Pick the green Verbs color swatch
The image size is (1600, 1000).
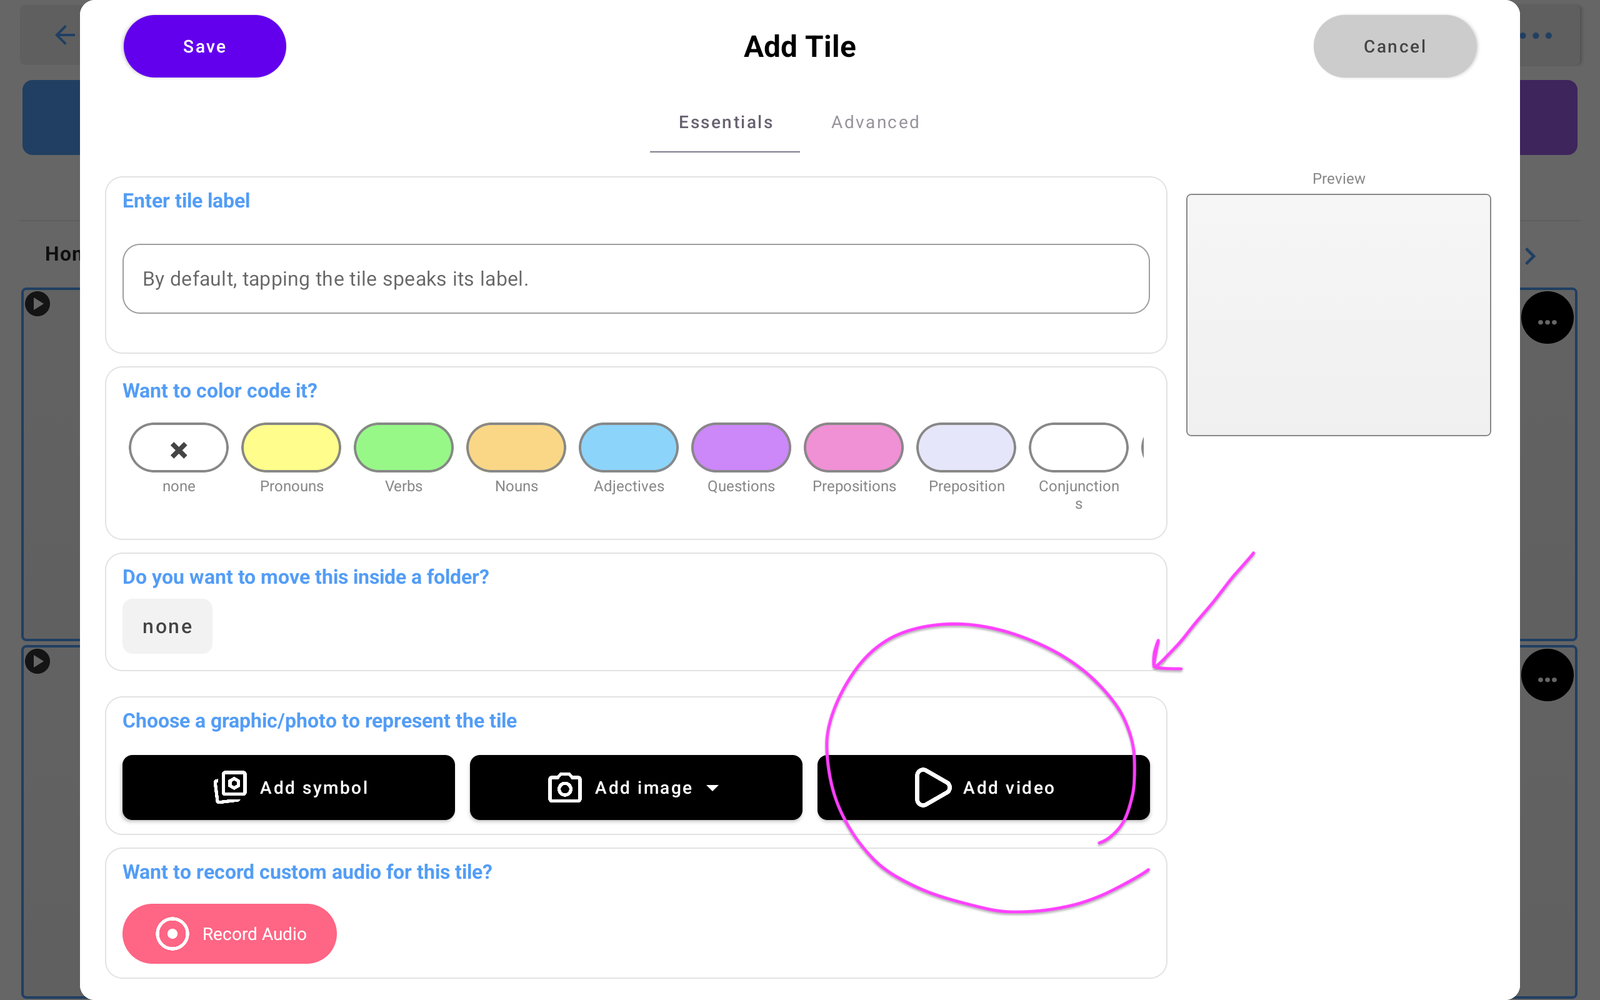tap(404, 447)
